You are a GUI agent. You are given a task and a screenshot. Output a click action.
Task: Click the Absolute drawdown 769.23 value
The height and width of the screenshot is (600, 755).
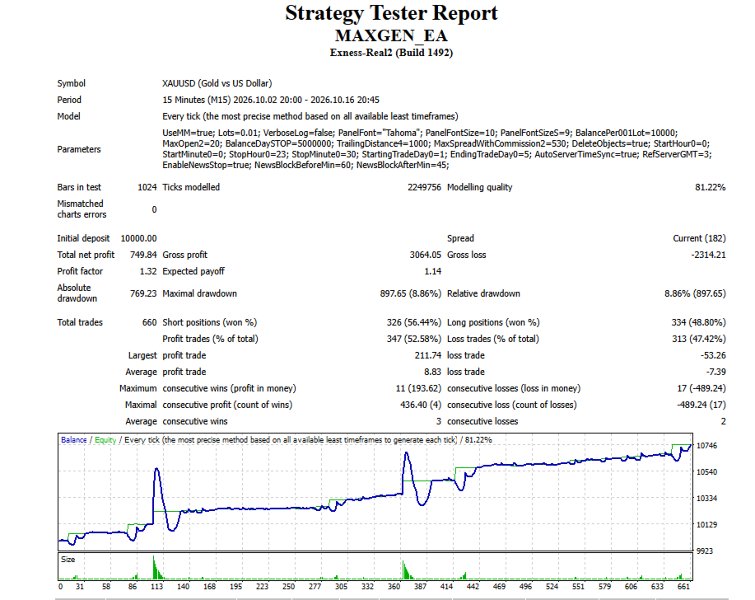(x=143, y=293)
